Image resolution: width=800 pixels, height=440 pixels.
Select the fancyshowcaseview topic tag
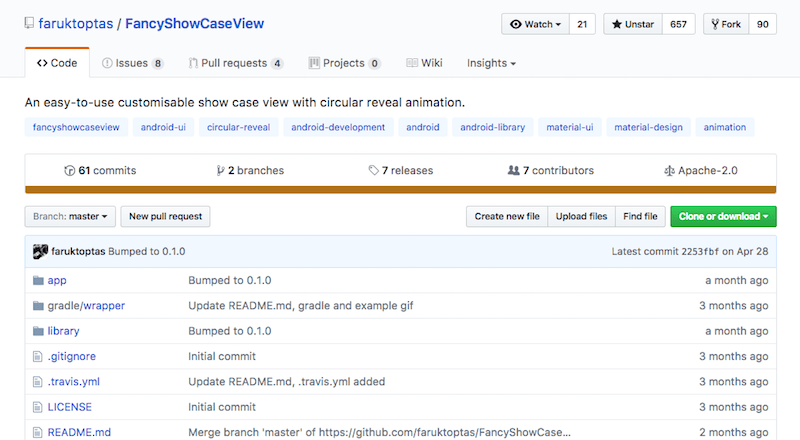tap(76, 127)
